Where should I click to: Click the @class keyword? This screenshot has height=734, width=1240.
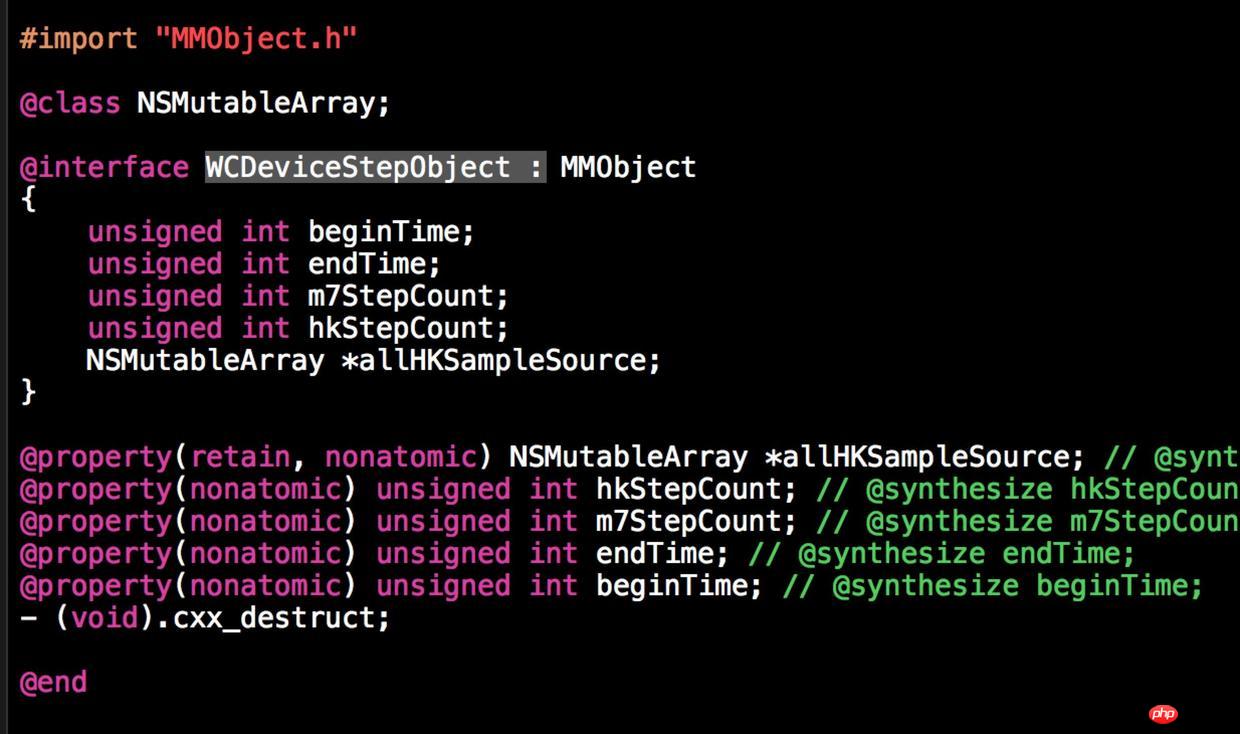(x=70, y=103)
